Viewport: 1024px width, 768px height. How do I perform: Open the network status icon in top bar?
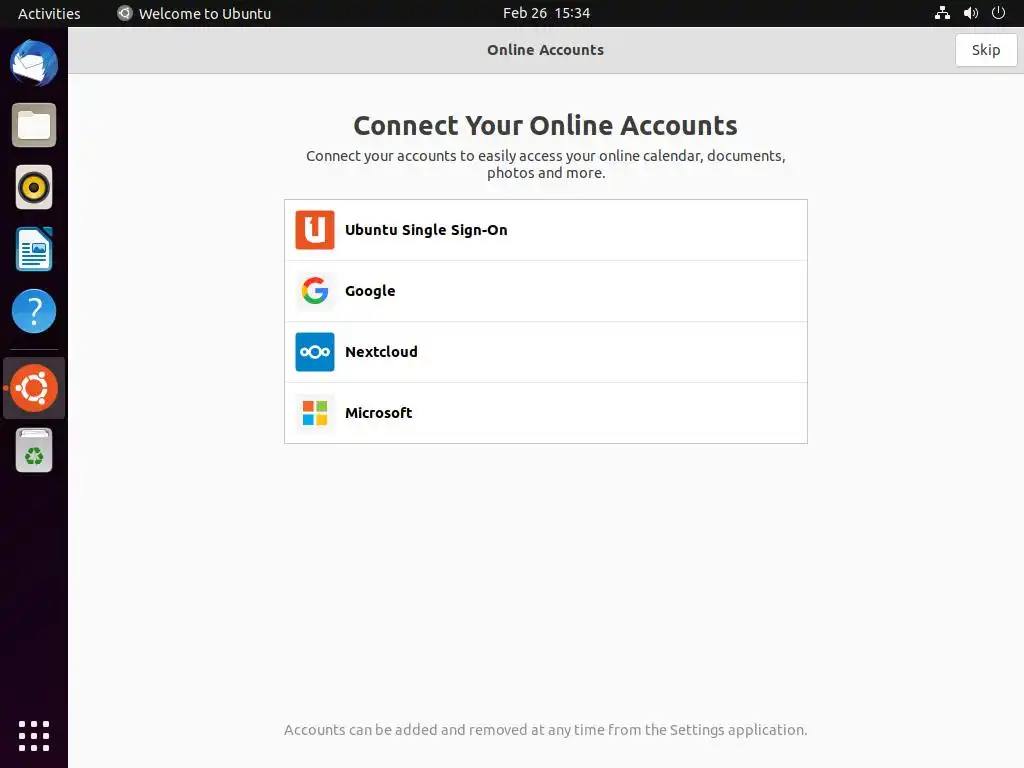point(942,13)
